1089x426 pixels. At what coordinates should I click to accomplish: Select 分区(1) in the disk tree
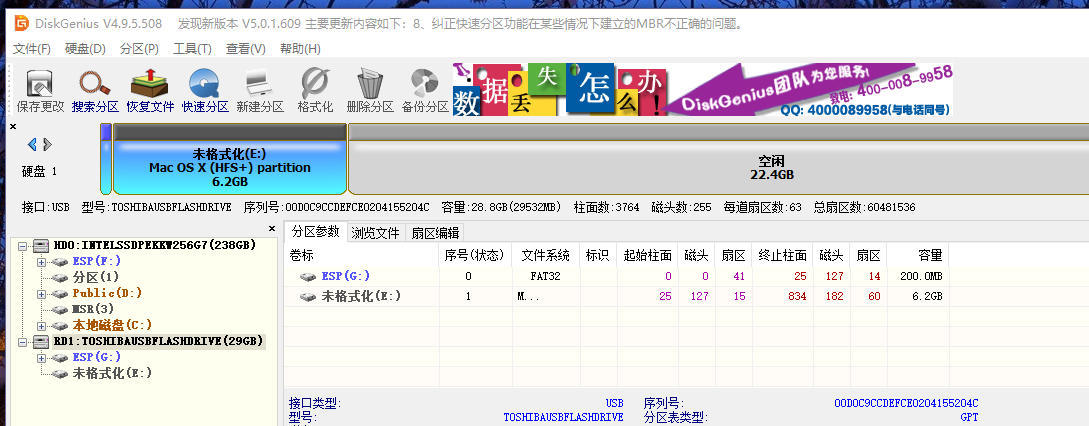96,277
